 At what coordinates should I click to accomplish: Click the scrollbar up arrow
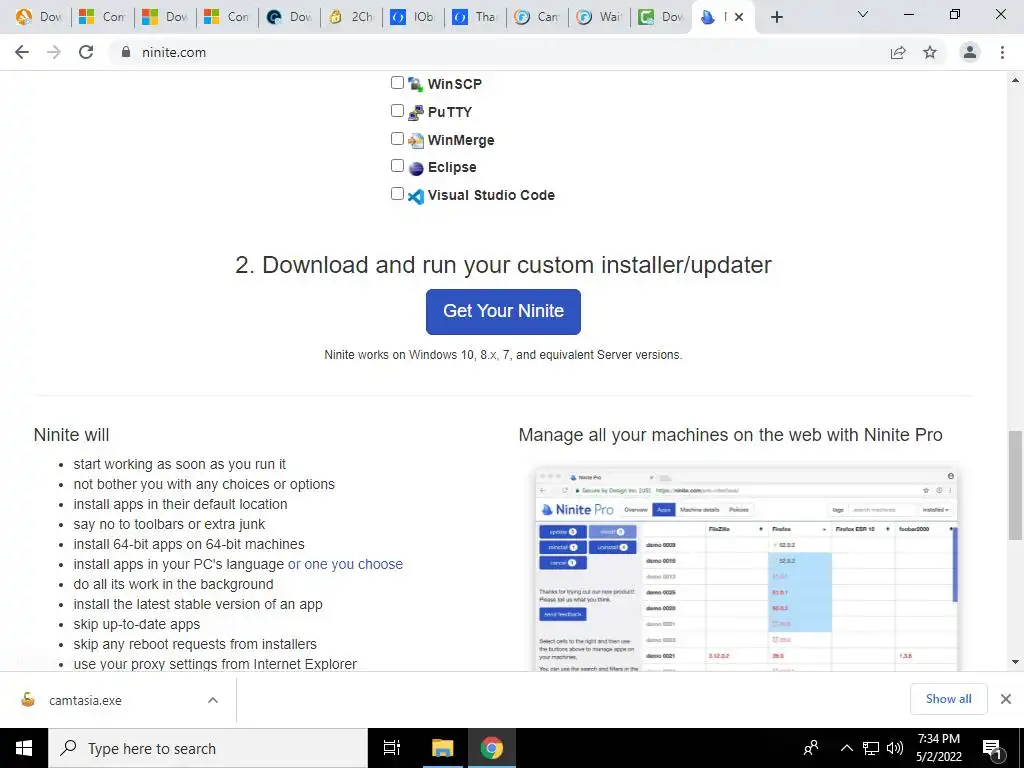click(1015, 80)
